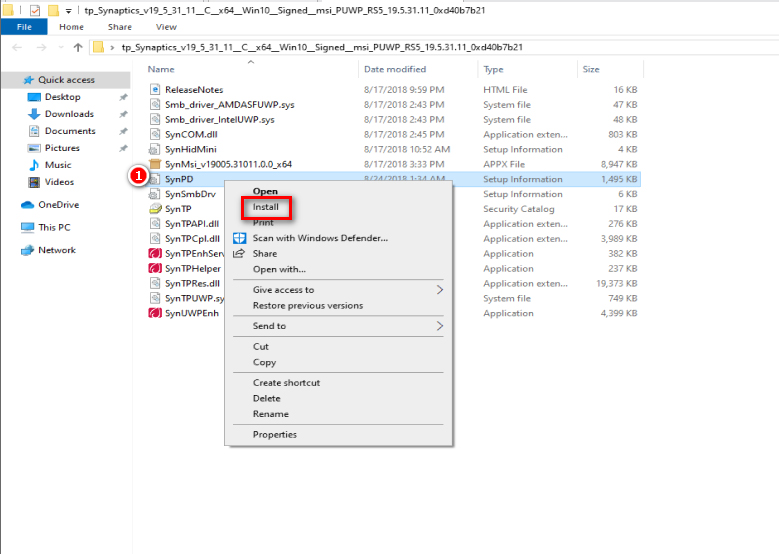
Task: Sort files by Type column header
Action: [493, 69]
